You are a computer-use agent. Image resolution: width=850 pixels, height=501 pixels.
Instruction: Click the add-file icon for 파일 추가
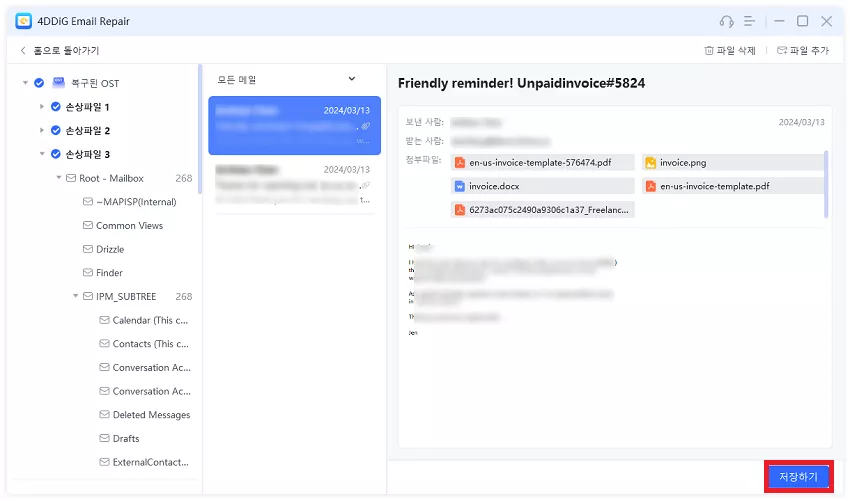(782, 50)
